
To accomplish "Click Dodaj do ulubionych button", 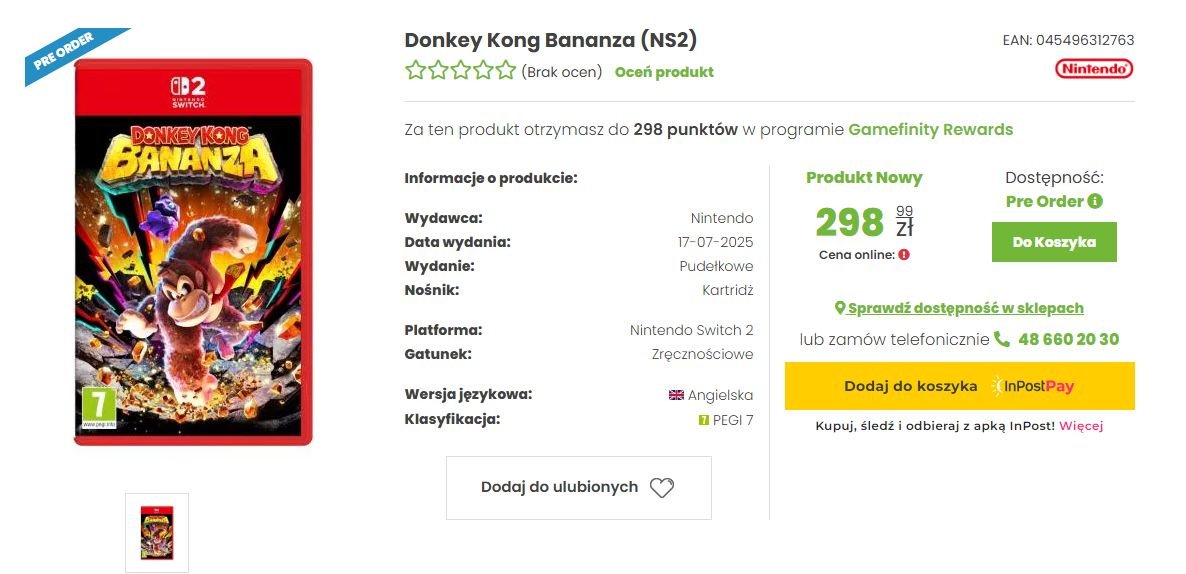I will [579, 488].
